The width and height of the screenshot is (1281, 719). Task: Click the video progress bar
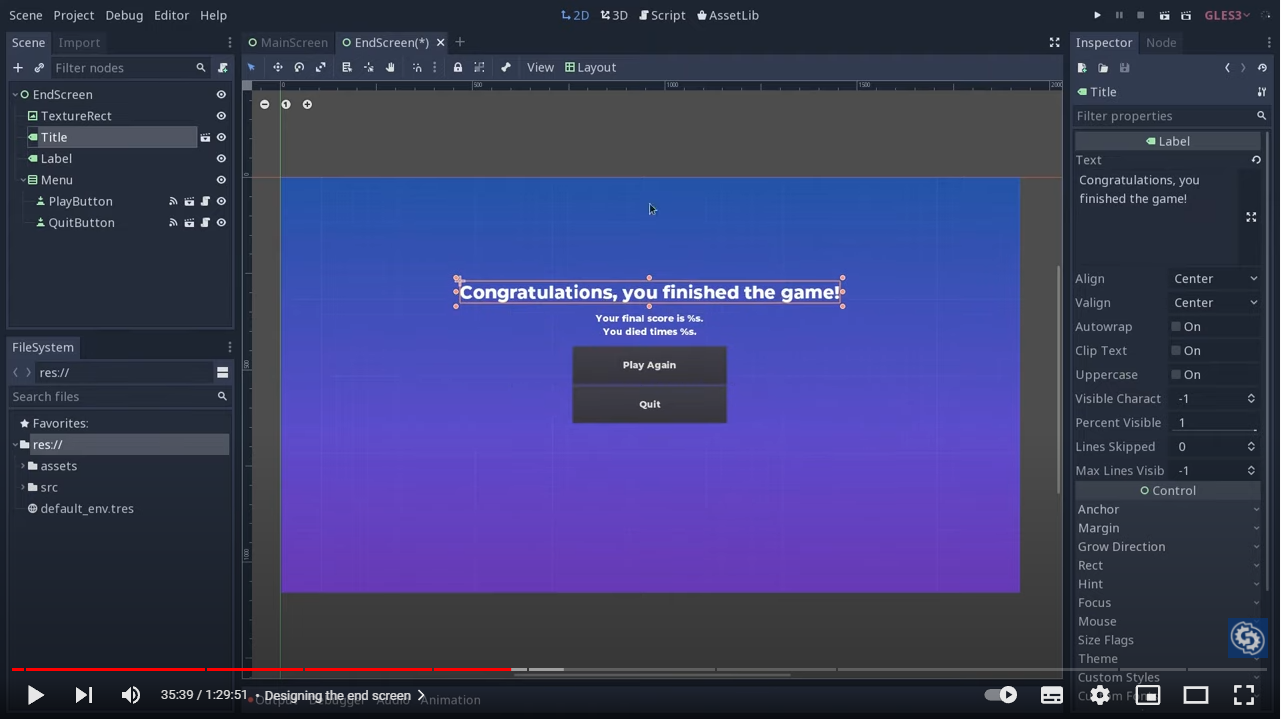pos(639,669)
